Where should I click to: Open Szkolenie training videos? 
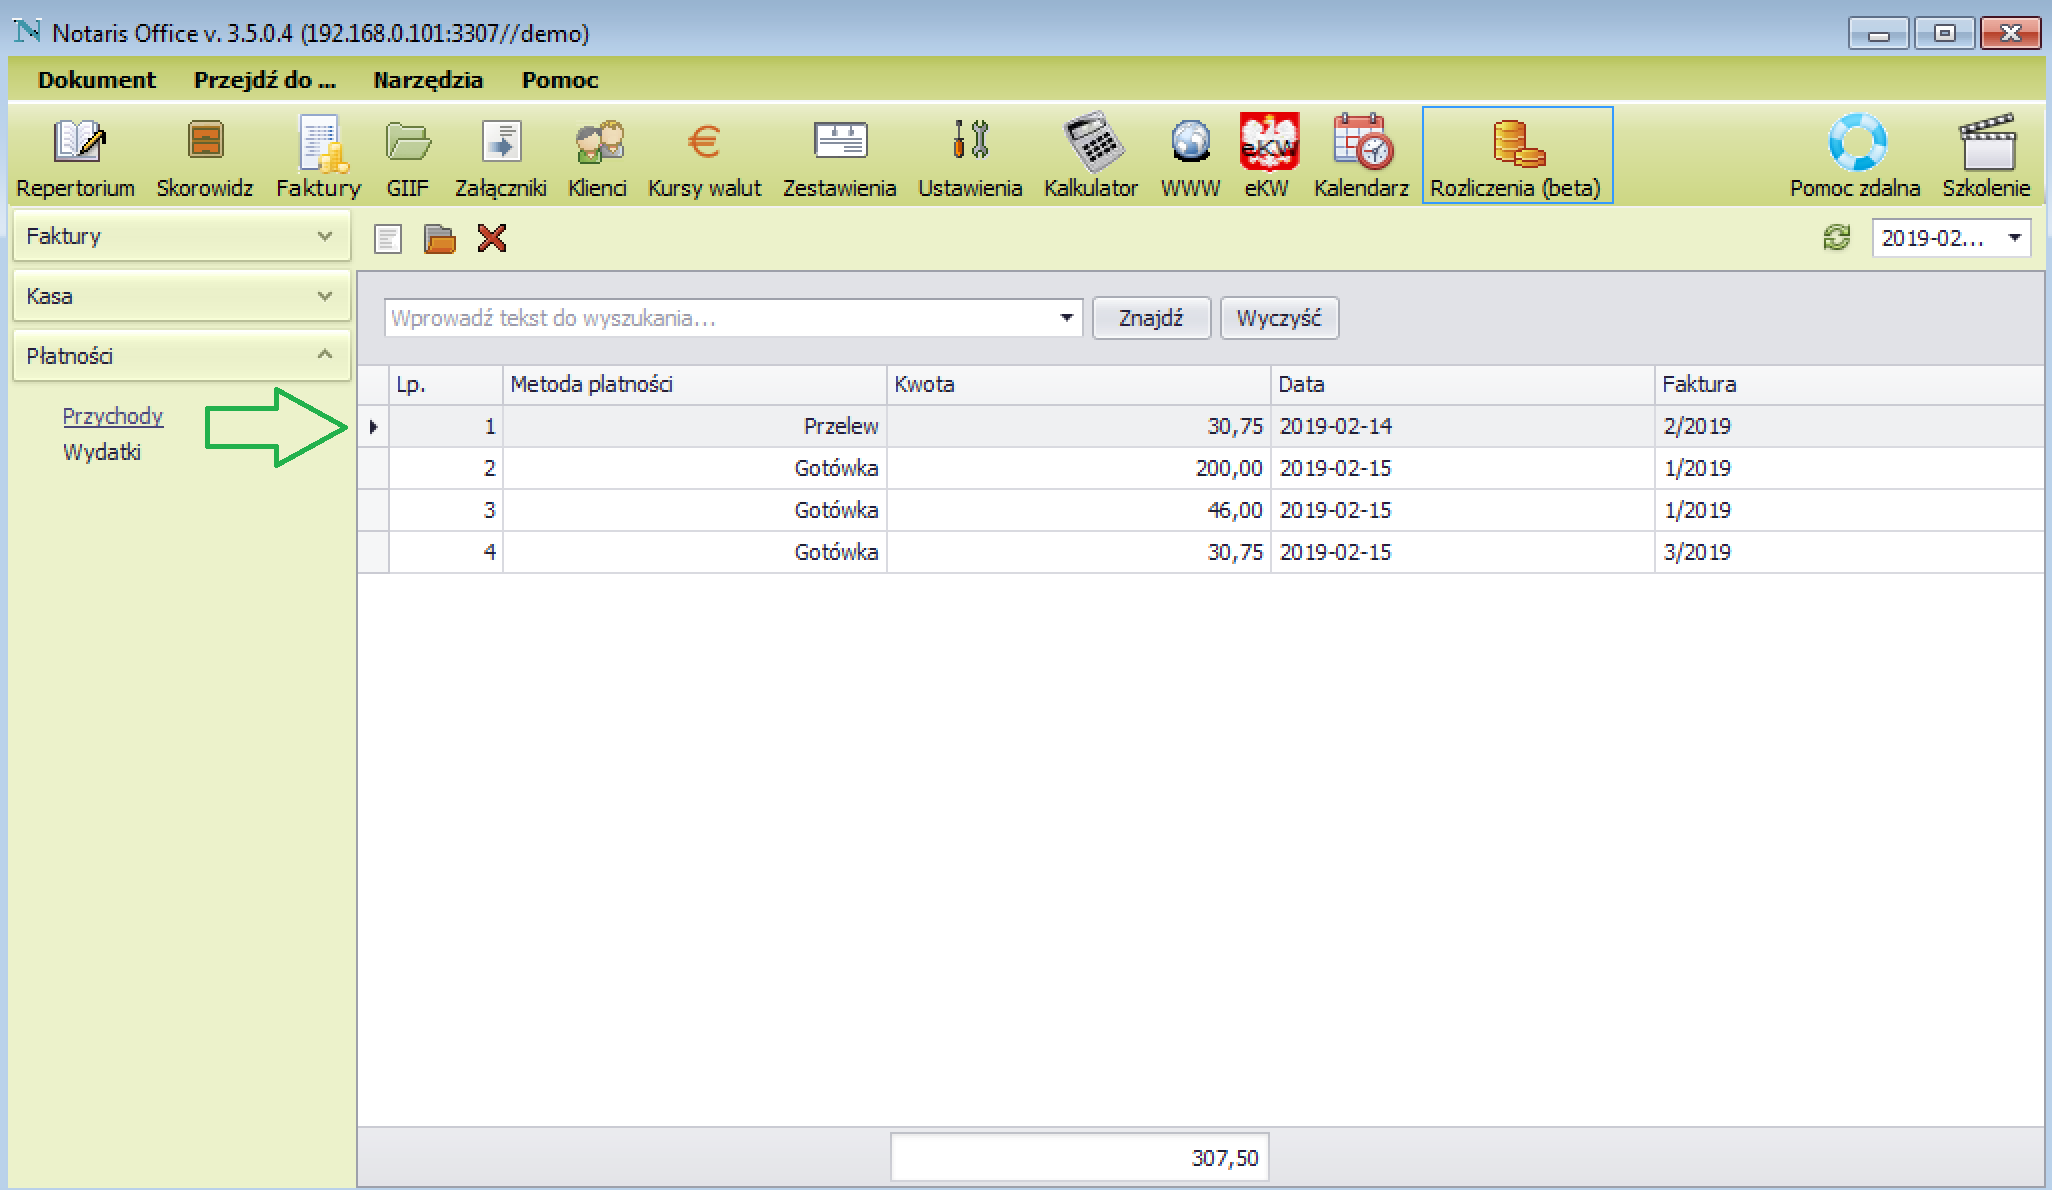click(1987, 157)
